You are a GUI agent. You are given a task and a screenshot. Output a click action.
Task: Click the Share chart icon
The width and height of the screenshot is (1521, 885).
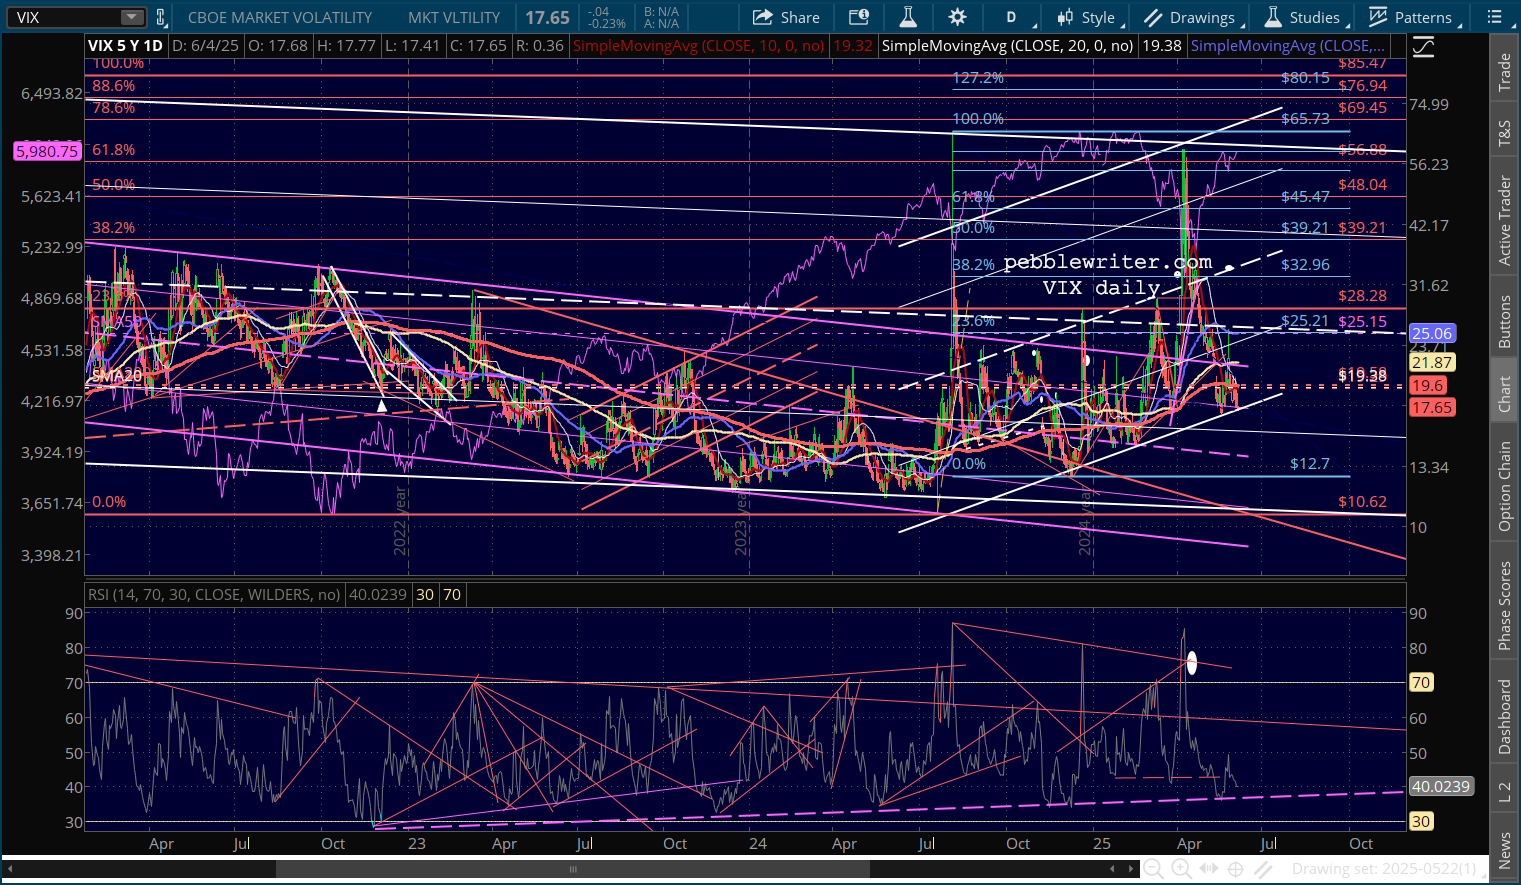(785, 17)
